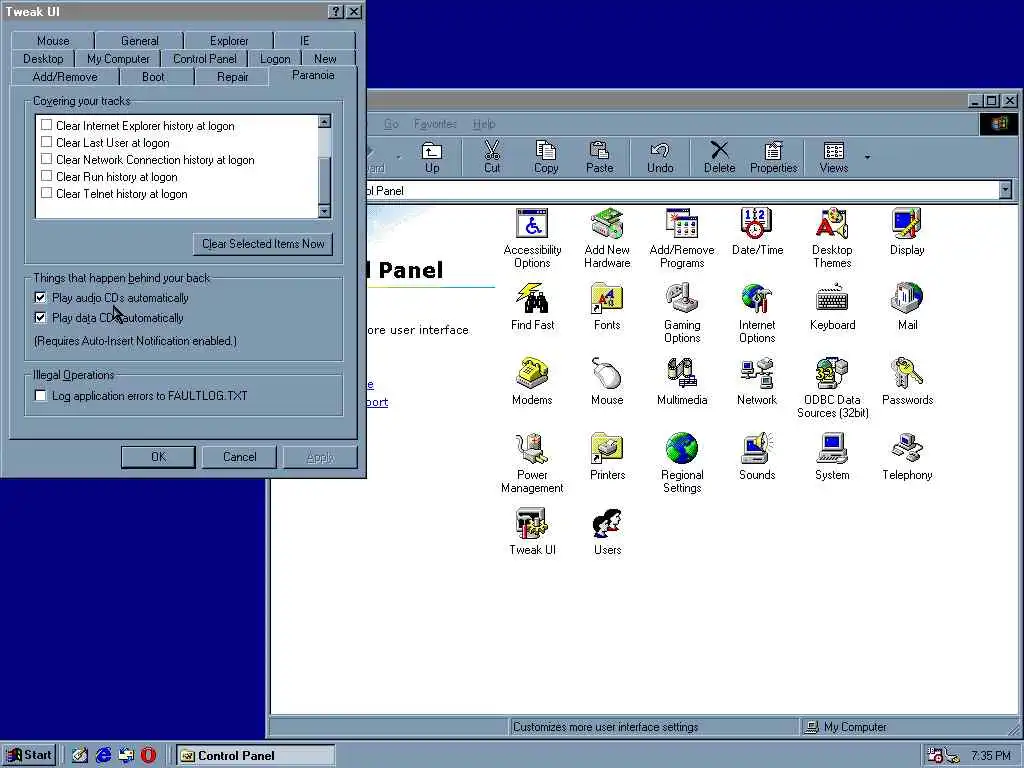Confirm Tweak UI with OK button

[158, 457]
